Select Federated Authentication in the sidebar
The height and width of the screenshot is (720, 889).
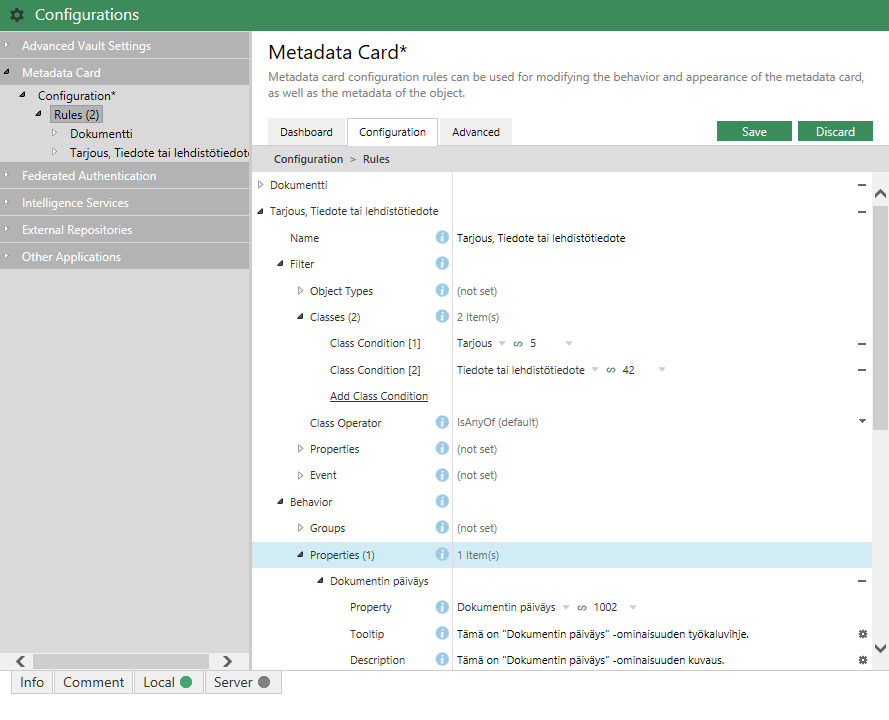click(89, 176)
